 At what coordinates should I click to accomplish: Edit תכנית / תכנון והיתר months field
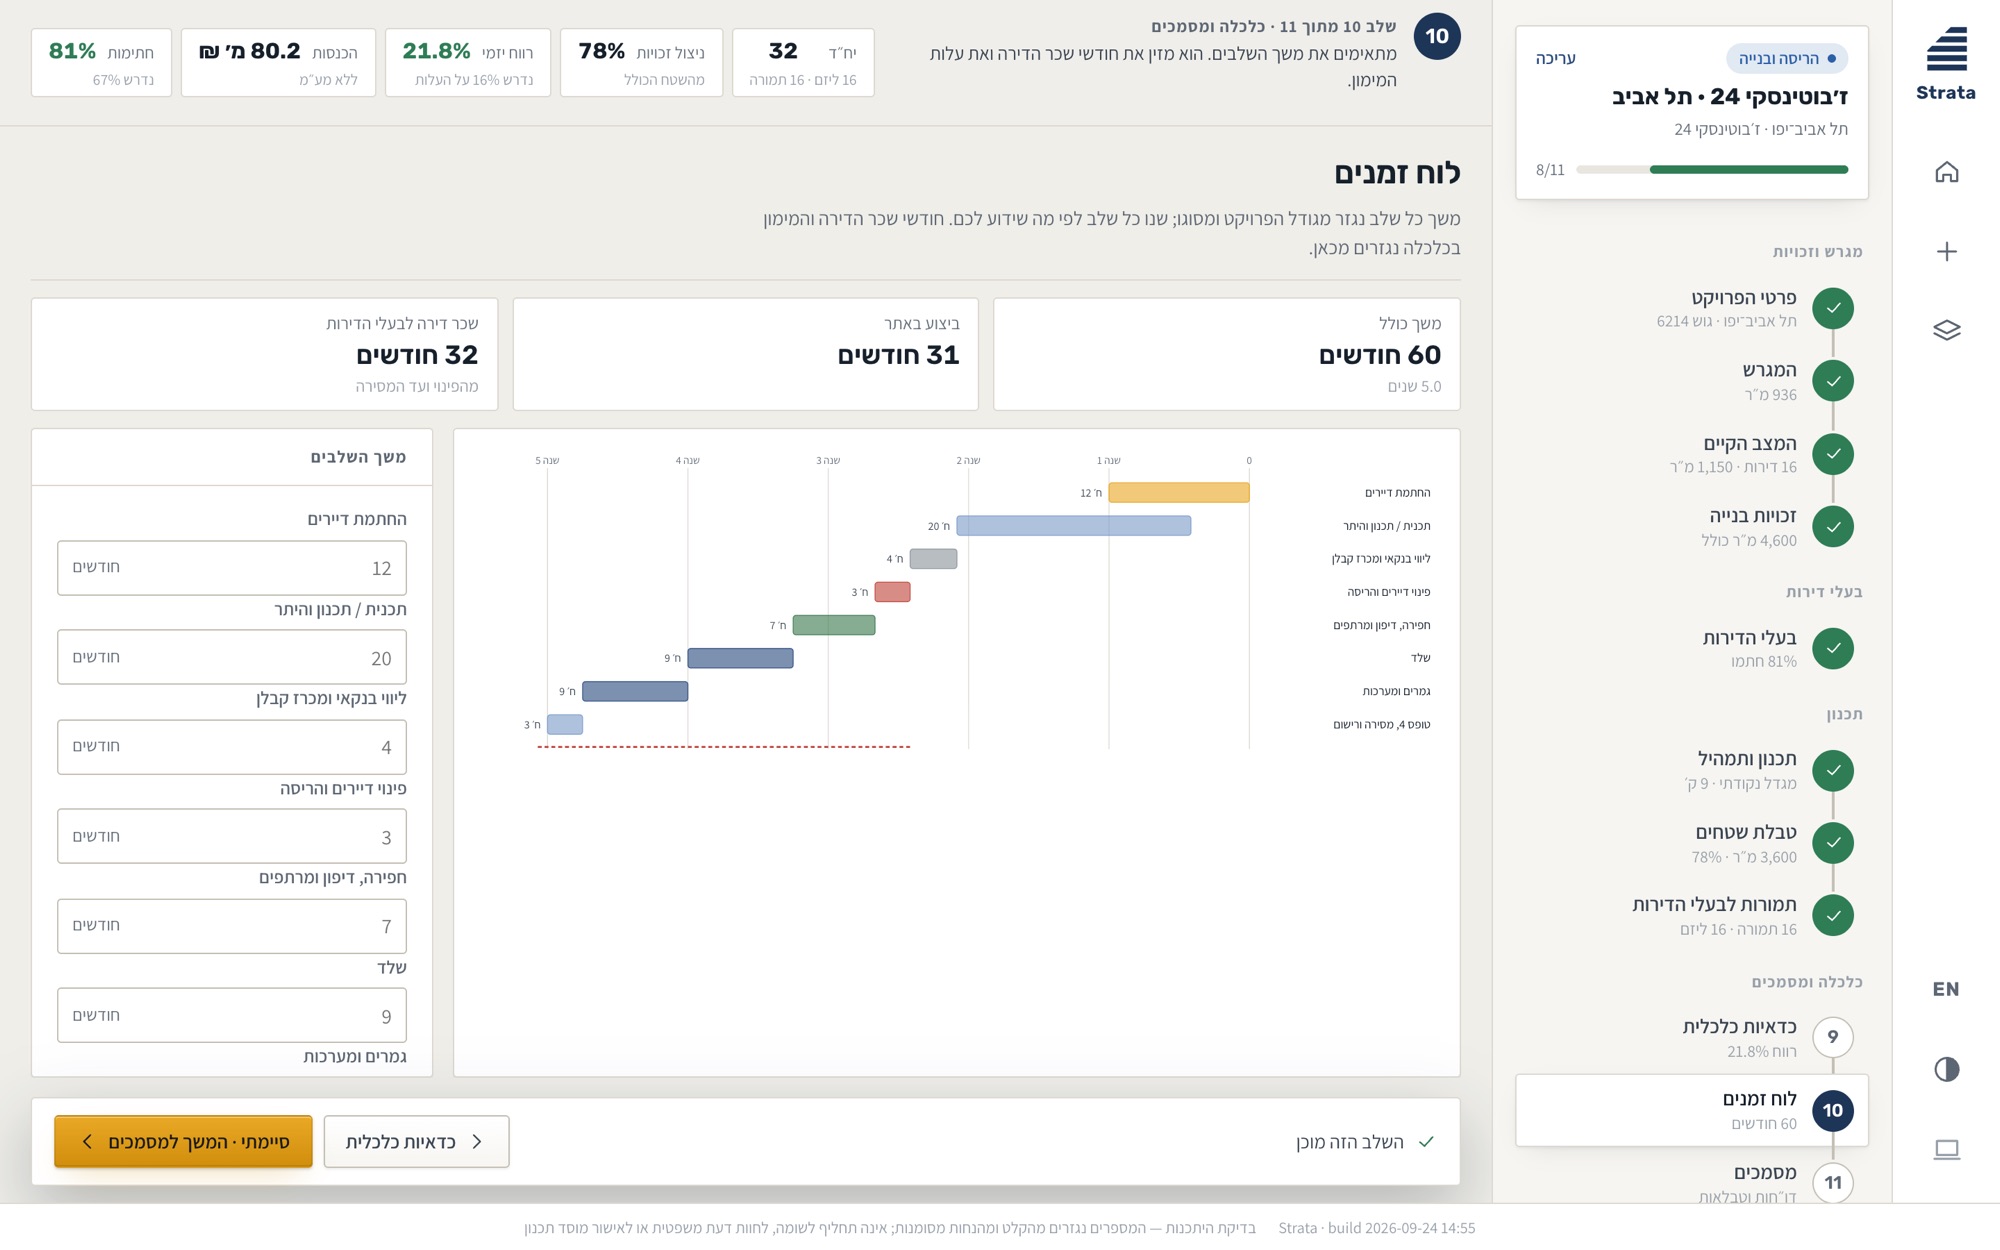pyautogui.click(x=232, y=657)
